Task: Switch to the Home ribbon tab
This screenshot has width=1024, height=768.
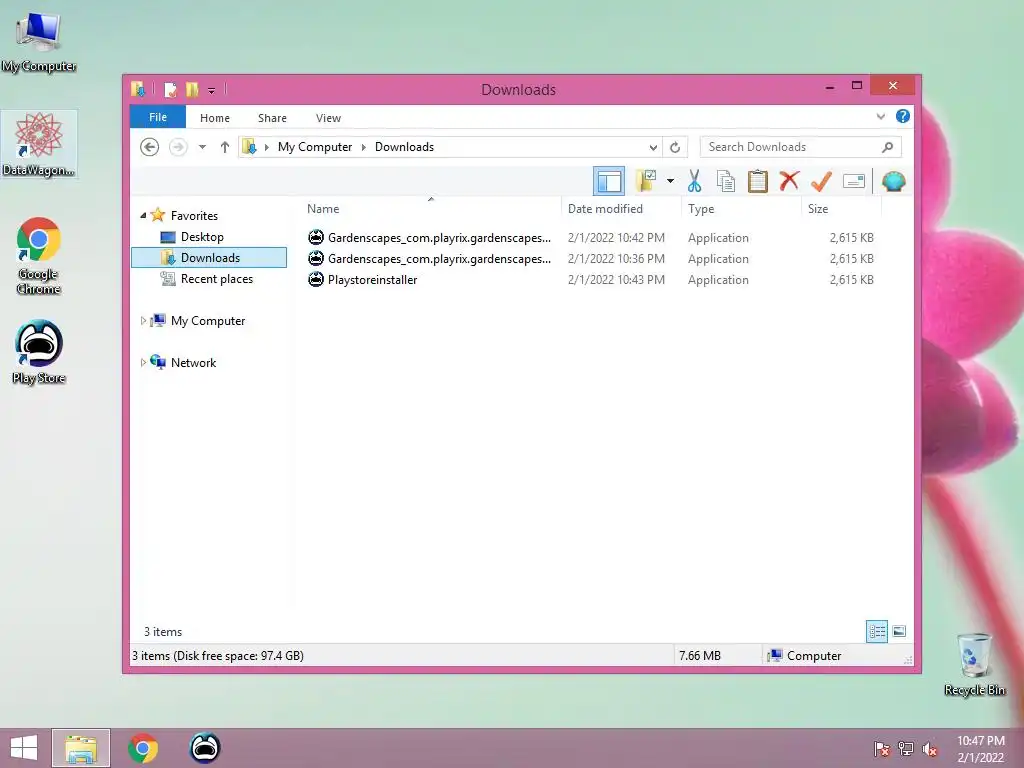Action: tap(215, 118)
